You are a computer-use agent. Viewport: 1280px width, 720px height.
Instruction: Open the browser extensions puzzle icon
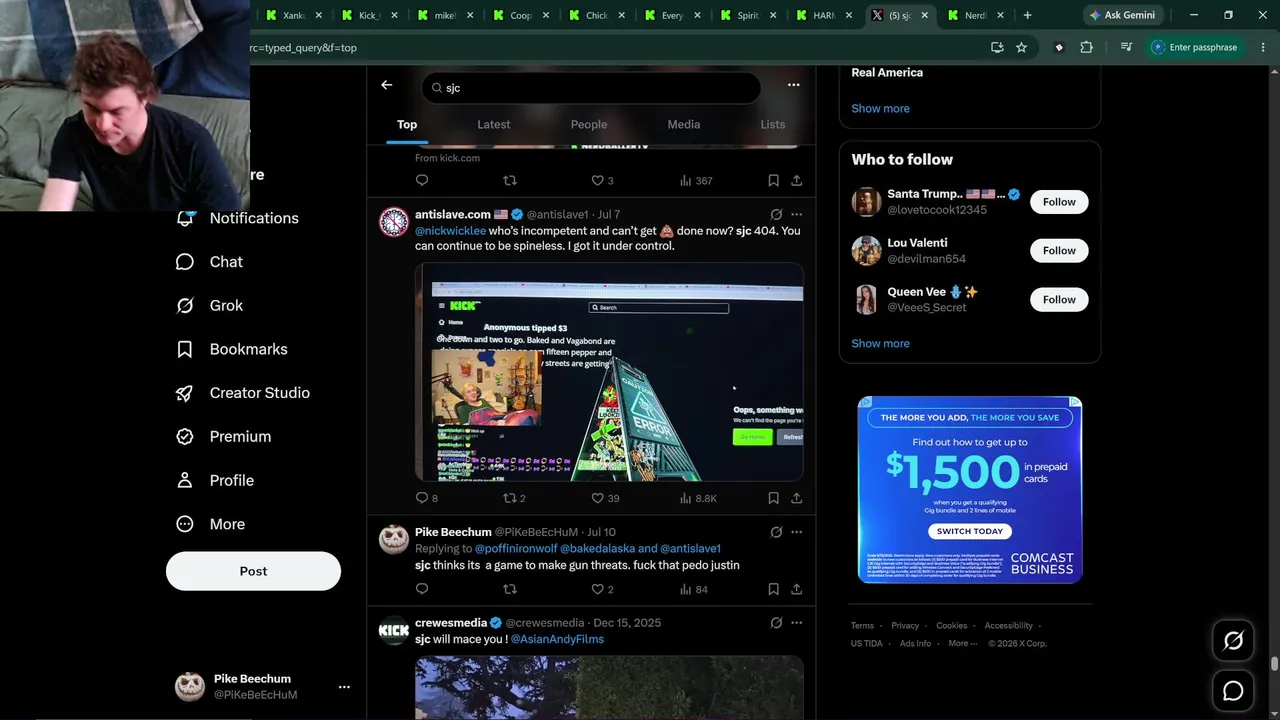(x=1086, y=47)
